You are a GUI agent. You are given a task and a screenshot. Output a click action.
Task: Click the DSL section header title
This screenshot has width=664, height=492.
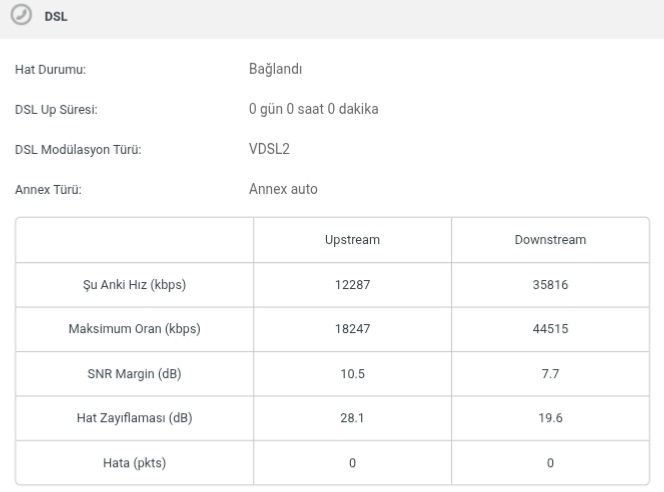point(55,18)
